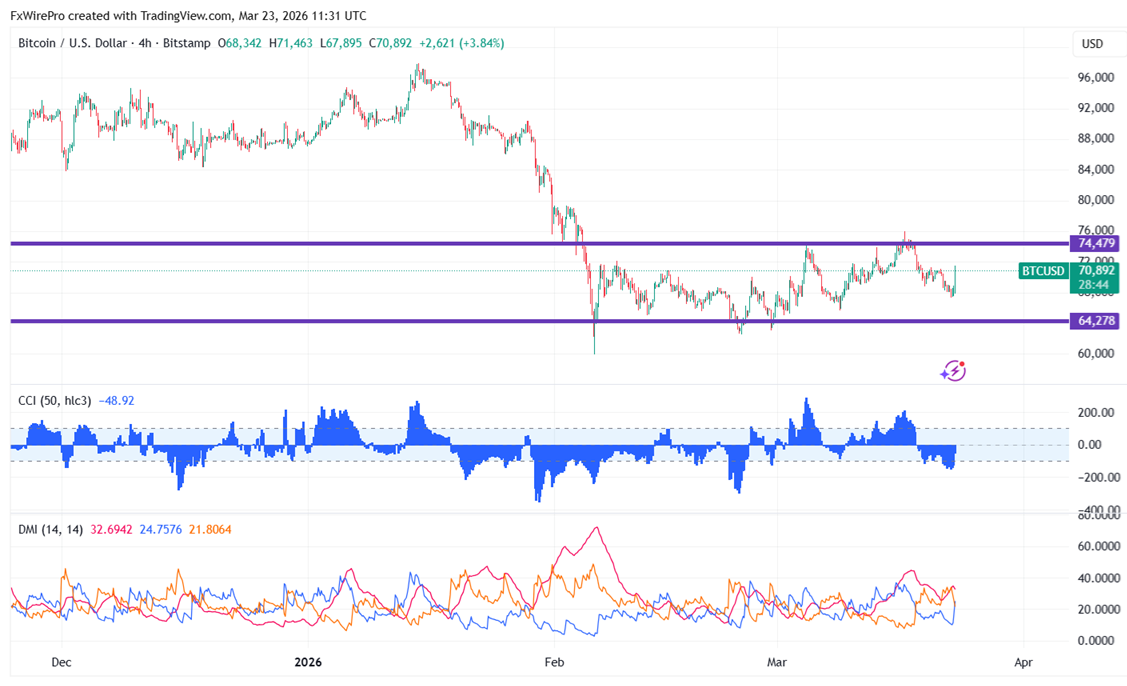Click the CCI value -48.92
The height and width of the screenshot is (686, 1127).
[117, 400]
